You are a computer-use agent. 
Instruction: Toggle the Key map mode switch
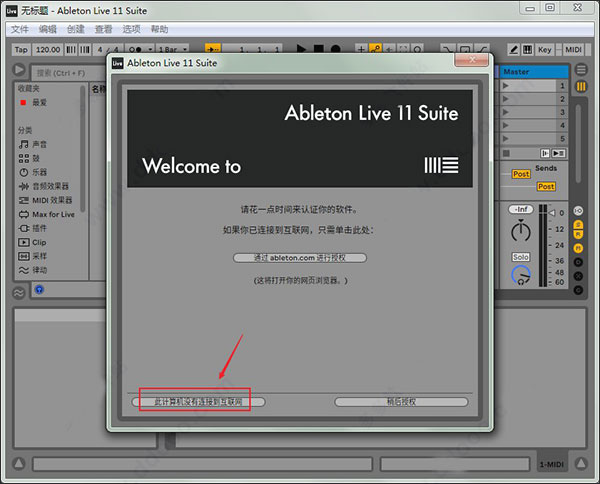(x=544, y=49)
